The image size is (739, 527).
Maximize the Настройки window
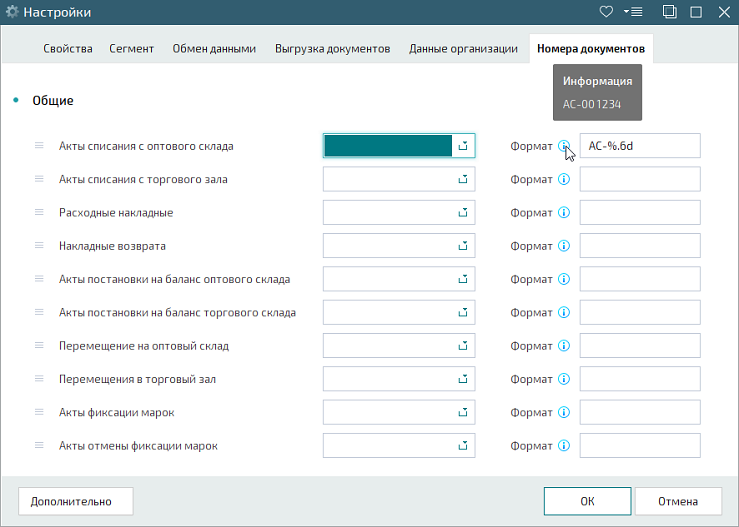click(x=696, y=12)
